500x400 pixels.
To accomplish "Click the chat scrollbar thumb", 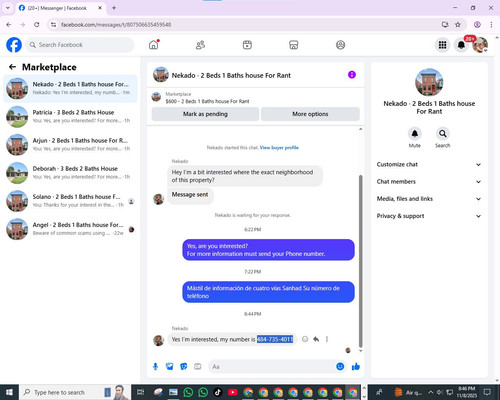I will point(360,261).
